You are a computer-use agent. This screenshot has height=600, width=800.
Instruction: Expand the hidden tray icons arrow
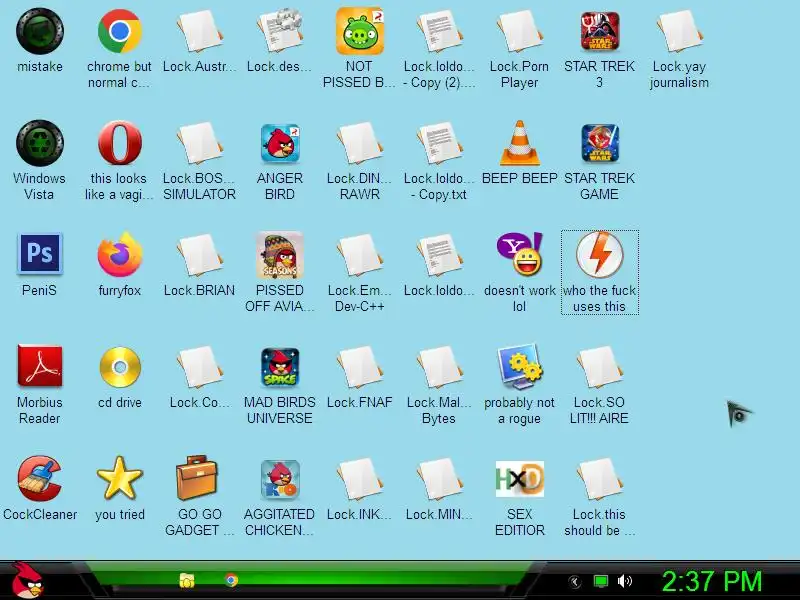[x=575, y=581]
